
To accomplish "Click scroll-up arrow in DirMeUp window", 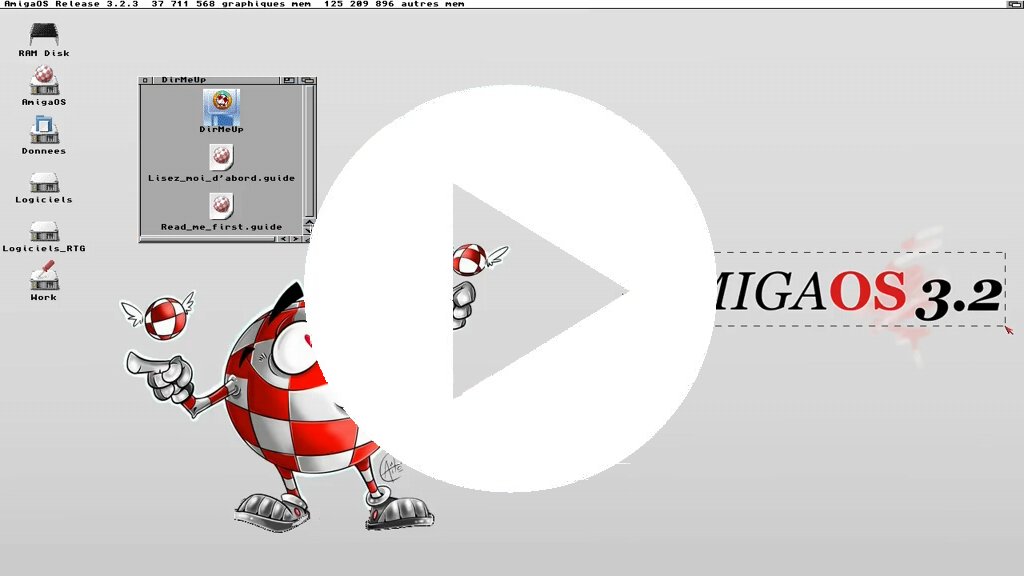I will (309, 222).
